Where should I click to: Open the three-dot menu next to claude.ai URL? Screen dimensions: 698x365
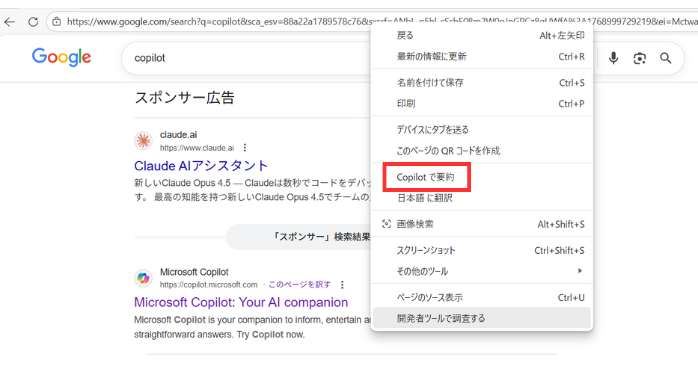(x=245, y=148)
